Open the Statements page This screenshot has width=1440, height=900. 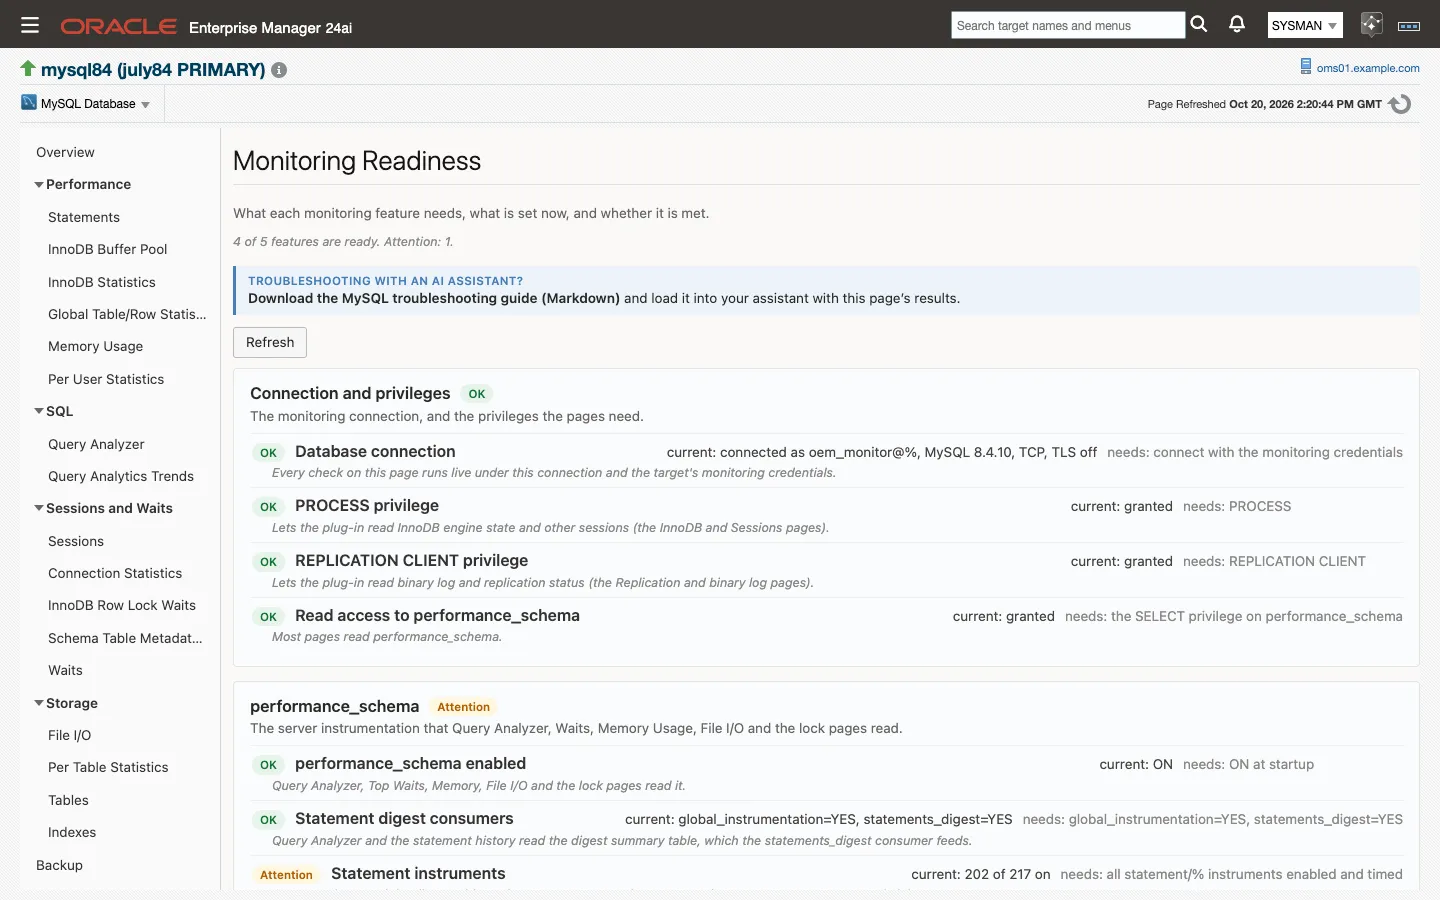84,217
